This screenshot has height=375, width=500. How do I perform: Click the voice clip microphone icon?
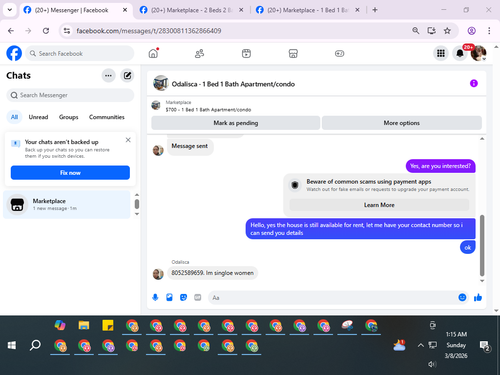(155, 297)
